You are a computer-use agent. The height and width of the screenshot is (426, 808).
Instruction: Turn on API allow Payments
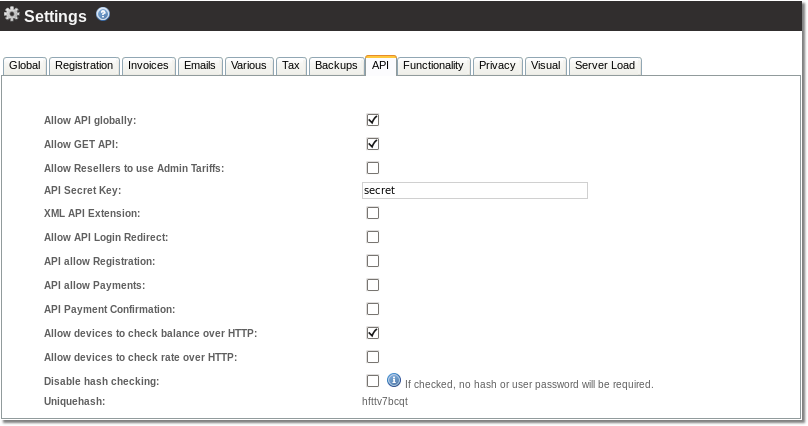(x=373, y=285)
